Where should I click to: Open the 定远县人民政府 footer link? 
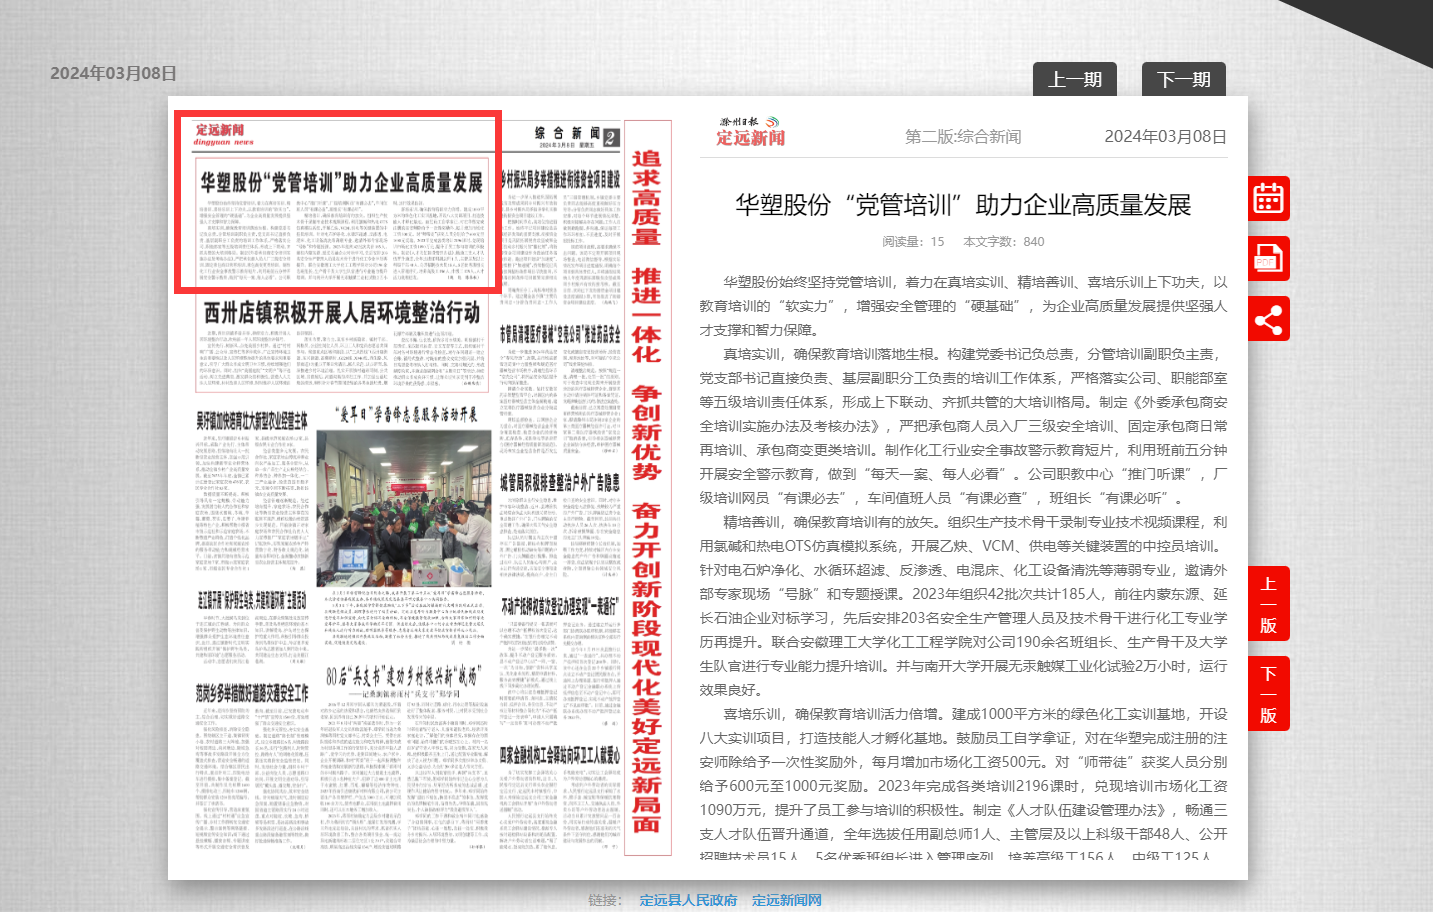tap(688, 900)
